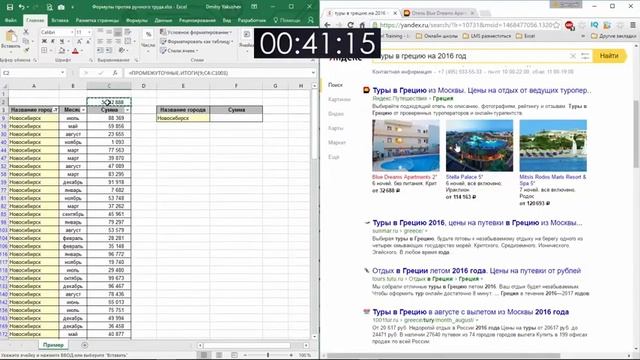Click the camera icon in Excel quick access

click(61, 7)
